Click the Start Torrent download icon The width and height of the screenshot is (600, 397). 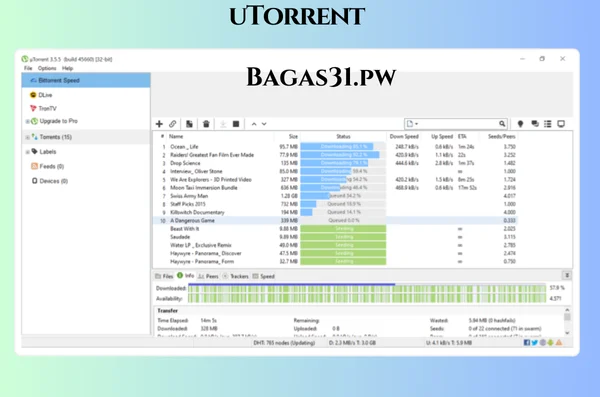point(223,124)
